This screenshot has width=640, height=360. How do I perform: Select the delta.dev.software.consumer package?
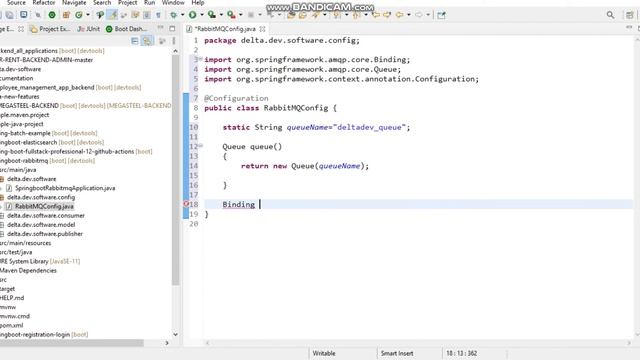pyautogui.click(x=46, y=216)
